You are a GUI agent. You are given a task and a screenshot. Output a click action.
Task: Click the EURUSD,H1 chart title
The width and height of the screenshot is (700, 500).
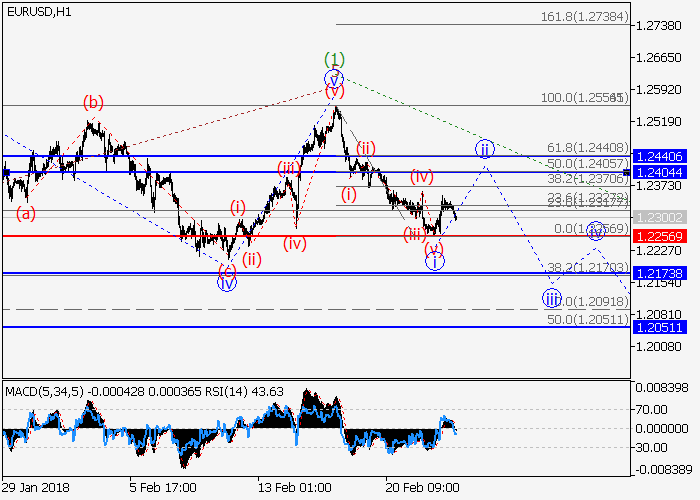pos(39,12)
